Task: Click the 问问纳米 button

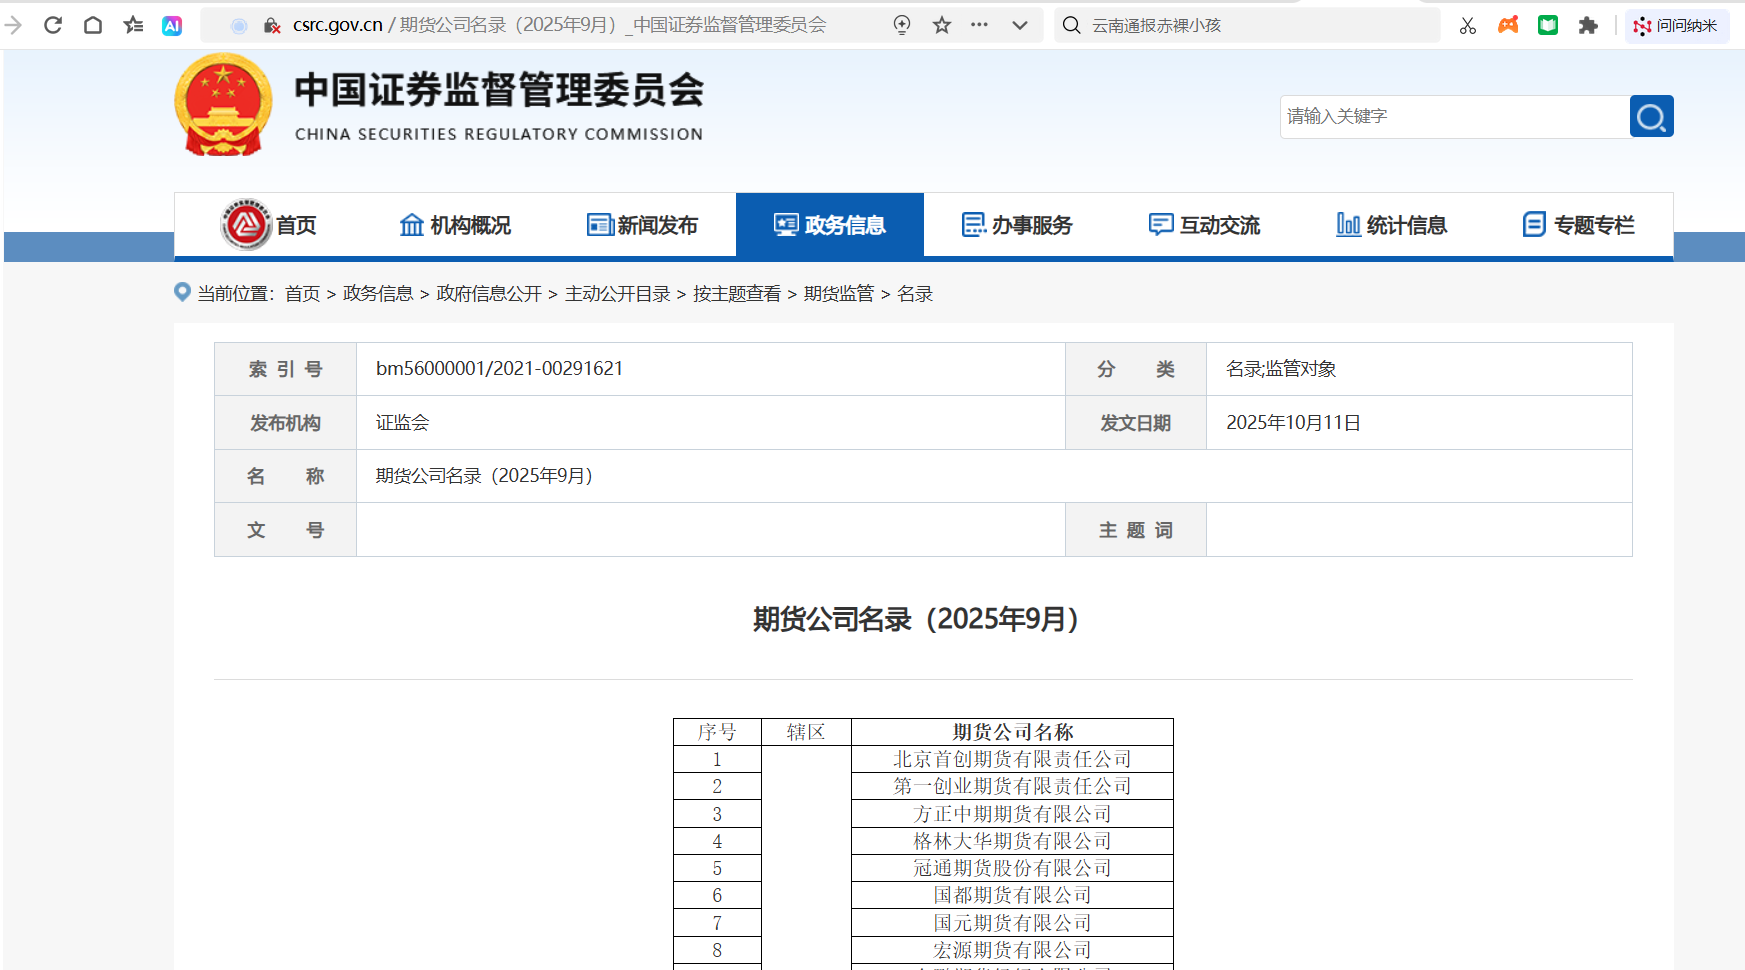Action: click(x=1675, y=26)
